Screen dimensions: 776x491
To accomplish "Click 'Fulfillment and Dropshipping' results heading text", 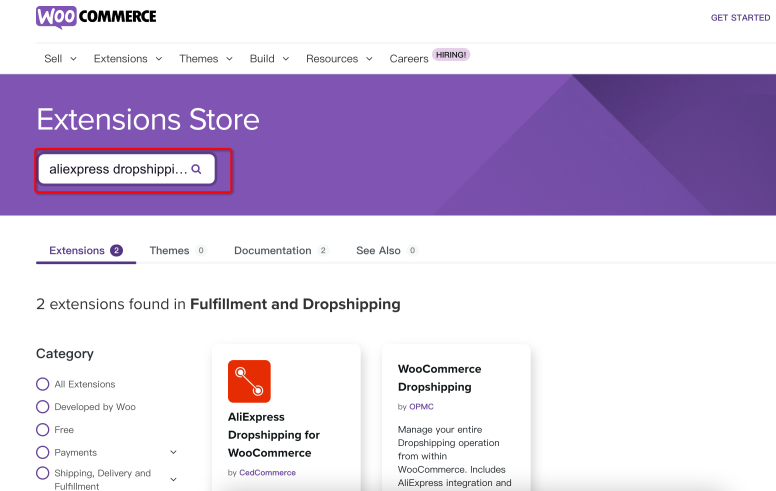I will point(295,304).
